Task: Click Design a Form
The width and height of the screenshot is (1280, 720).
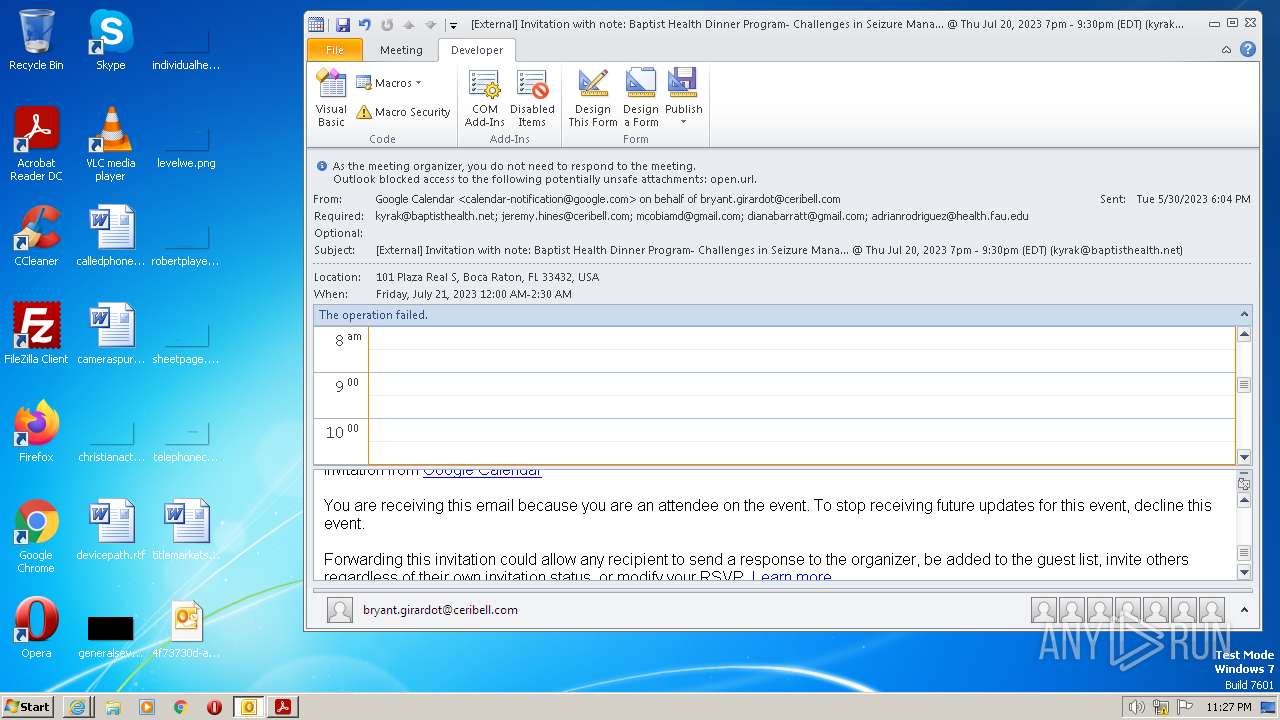Action: [641, 98]
